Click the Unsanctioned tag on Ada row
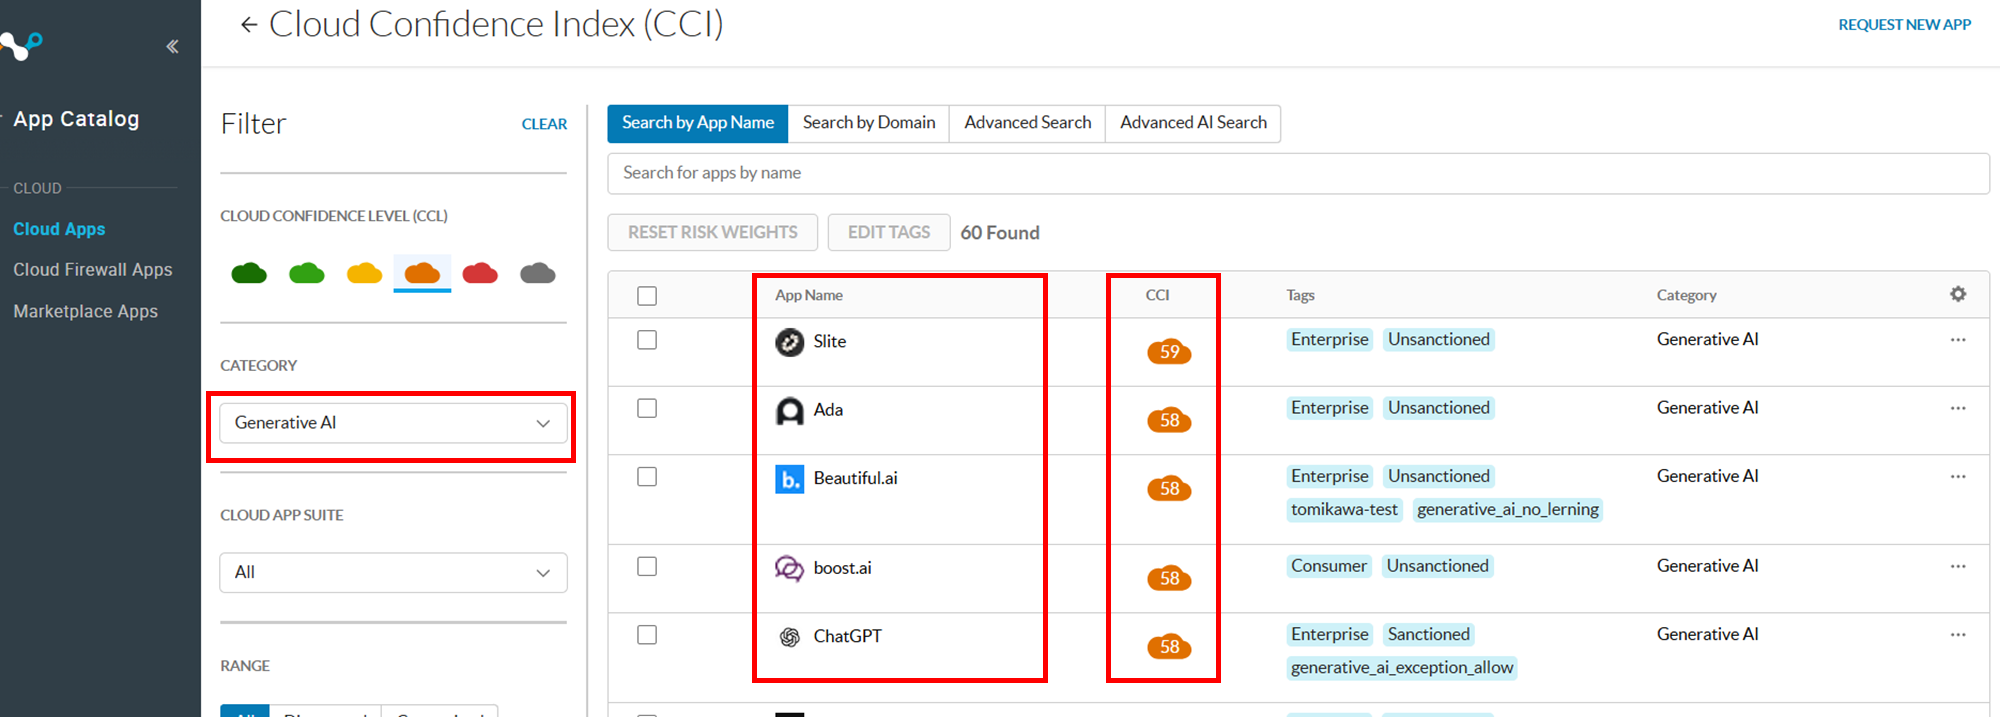The width and height of the screenshot is (2000, 717). 1438,408
